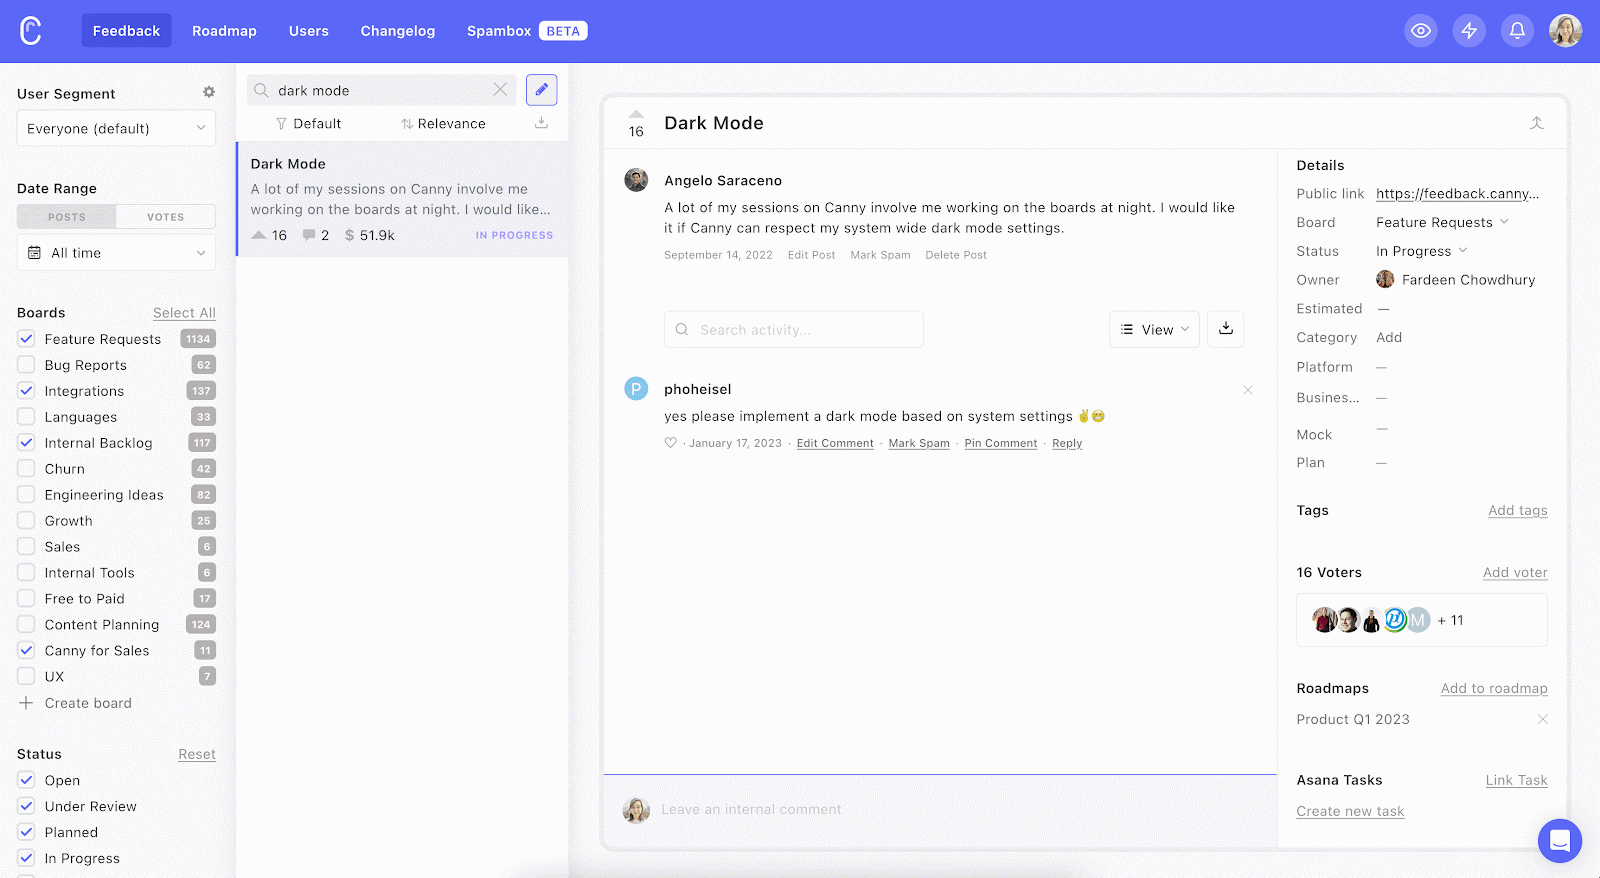This screenshot has height=878, width=1600.
Task: Remove Product Q1 2023 roadmap
Action: pyautogui.click(x=1542, y=719)
